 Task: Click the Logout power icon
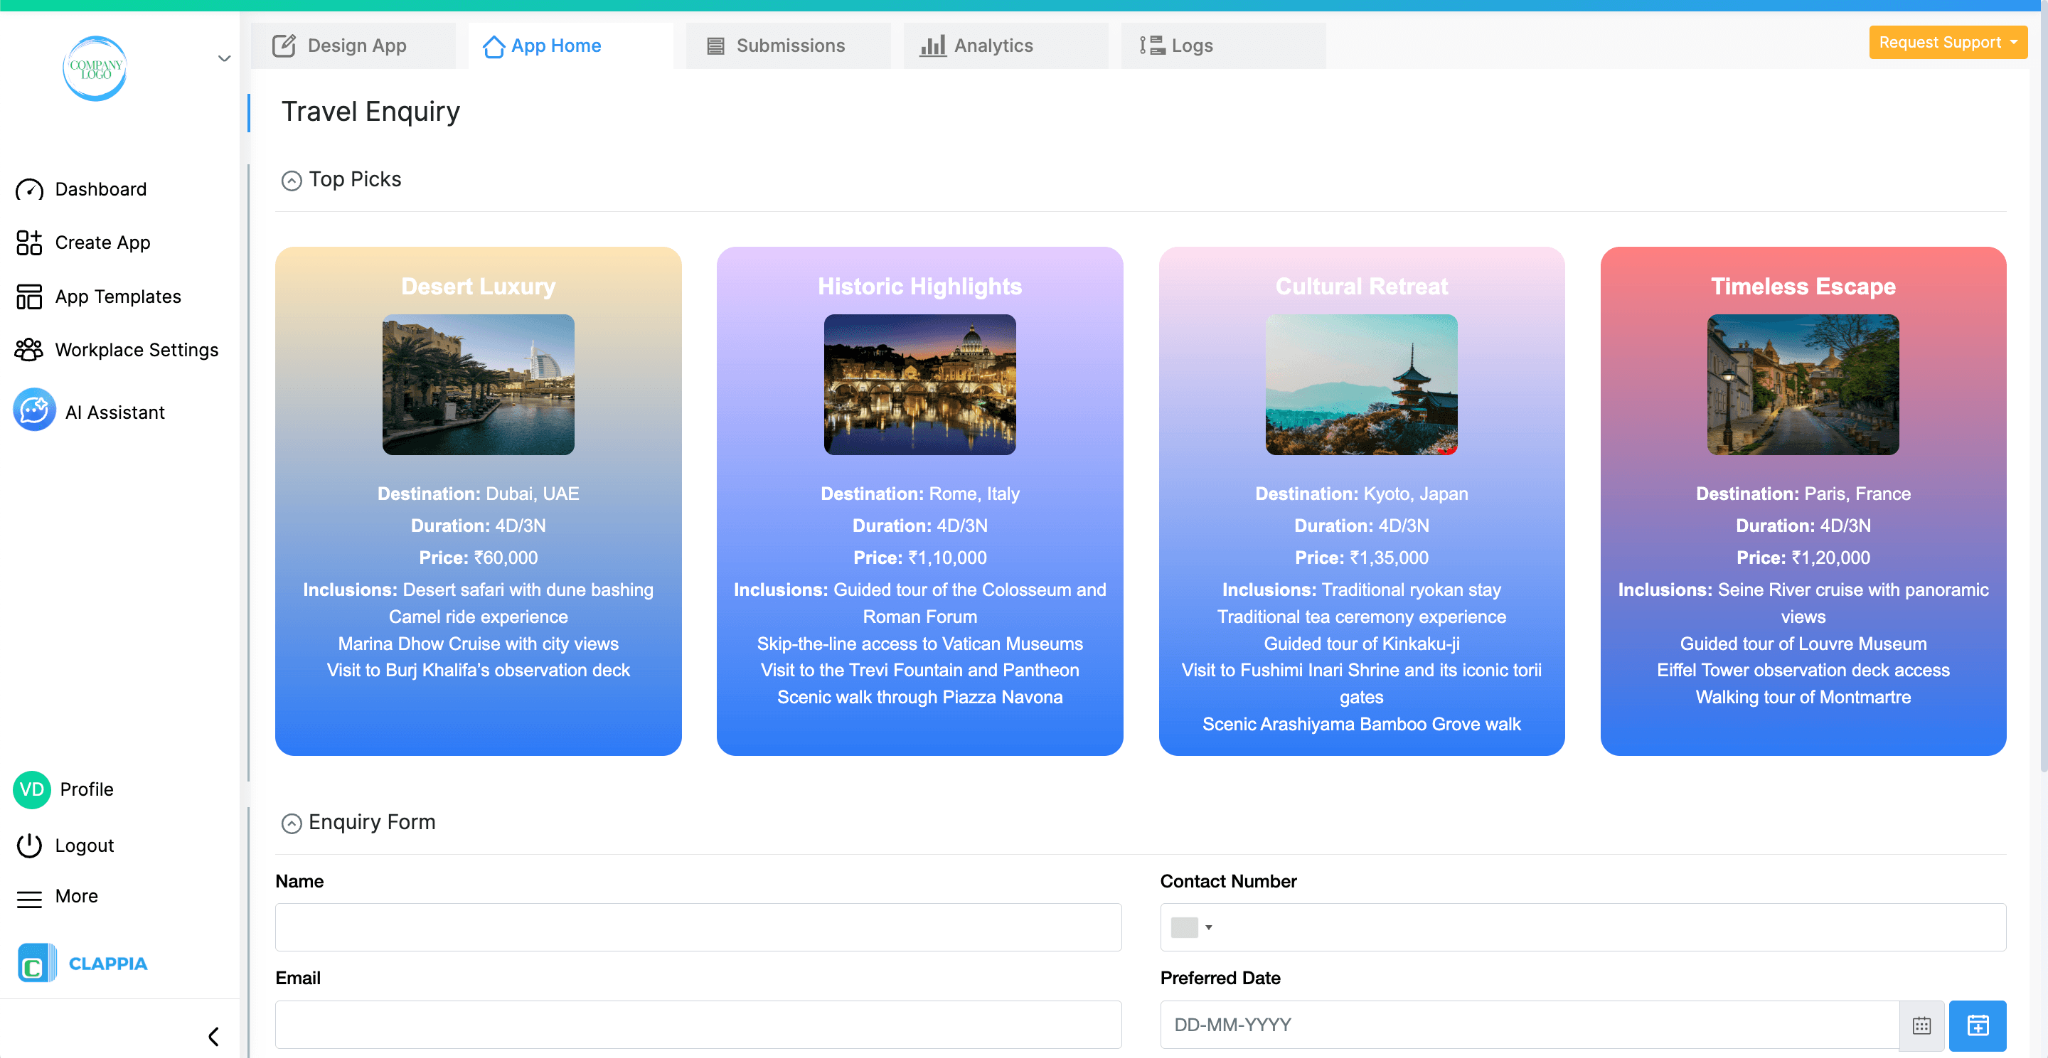pyautogui.click(x=29, y=846)
